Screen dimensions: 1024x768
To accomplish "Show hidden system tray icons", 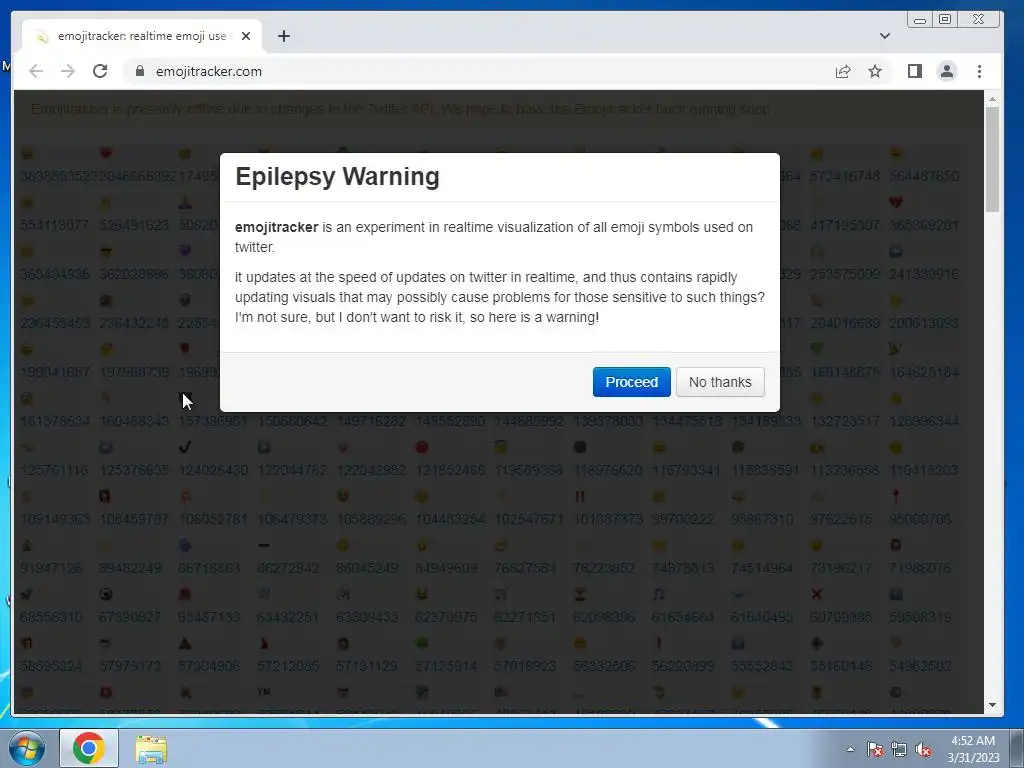I will pyautogui.click(x=850, y=749).
